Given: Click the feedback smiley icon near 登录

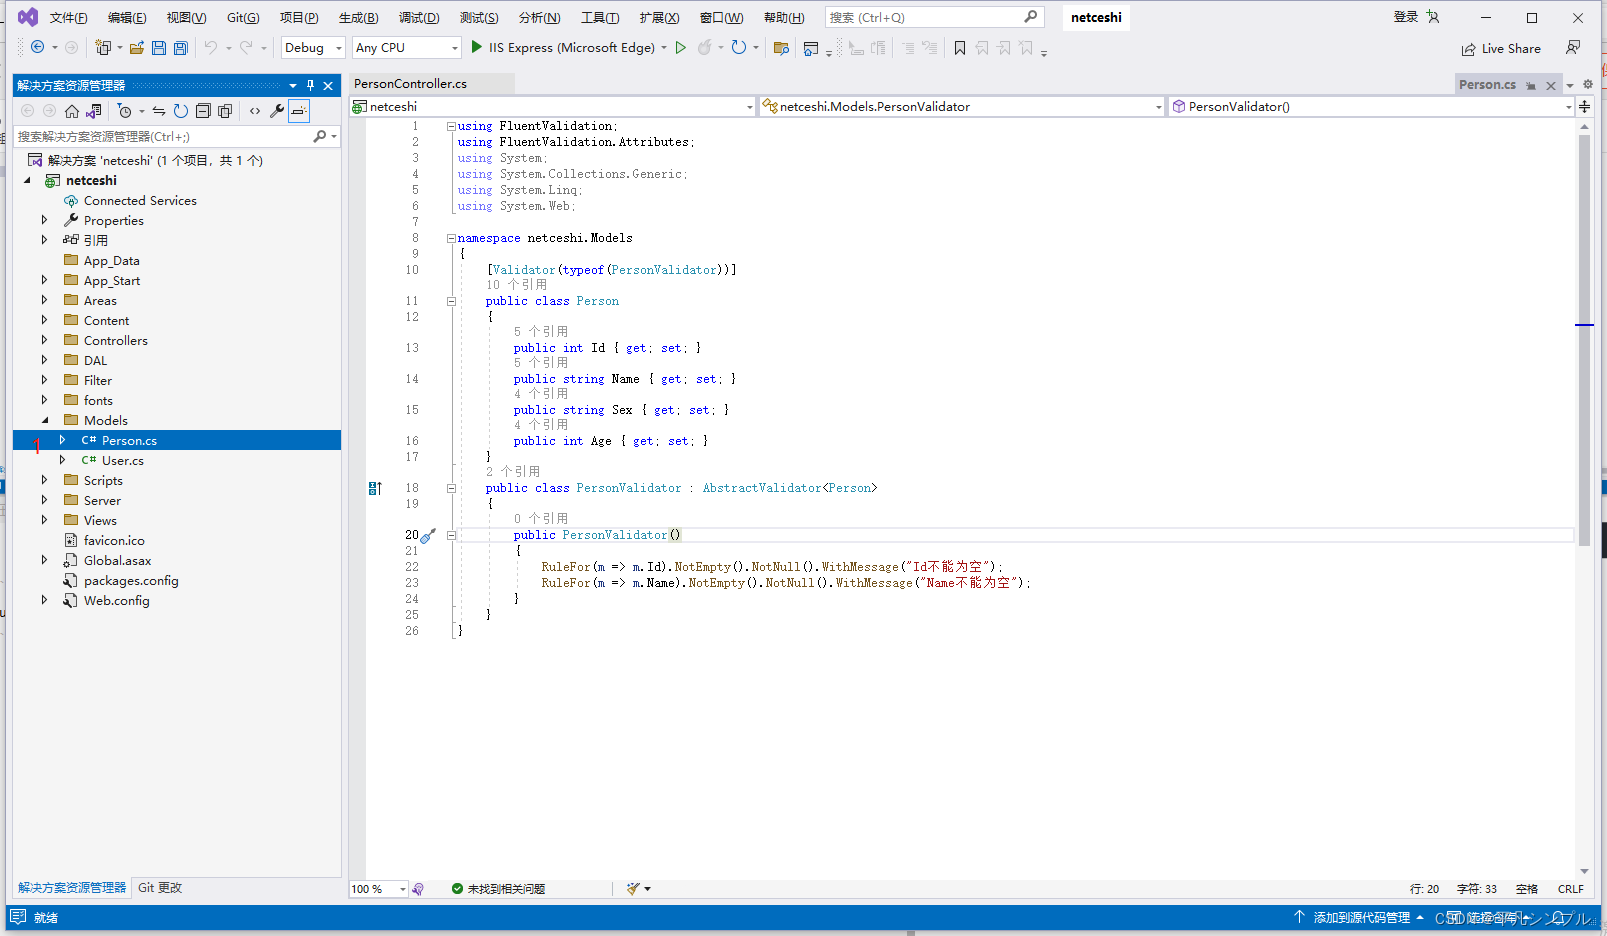Looking at the screenshot, I should coord(1434,17).
